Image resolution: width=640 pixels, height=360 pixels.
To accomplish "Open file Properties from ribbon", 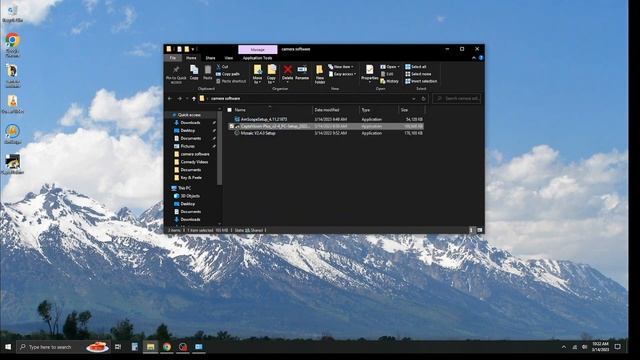I will [x=369, y=73].
